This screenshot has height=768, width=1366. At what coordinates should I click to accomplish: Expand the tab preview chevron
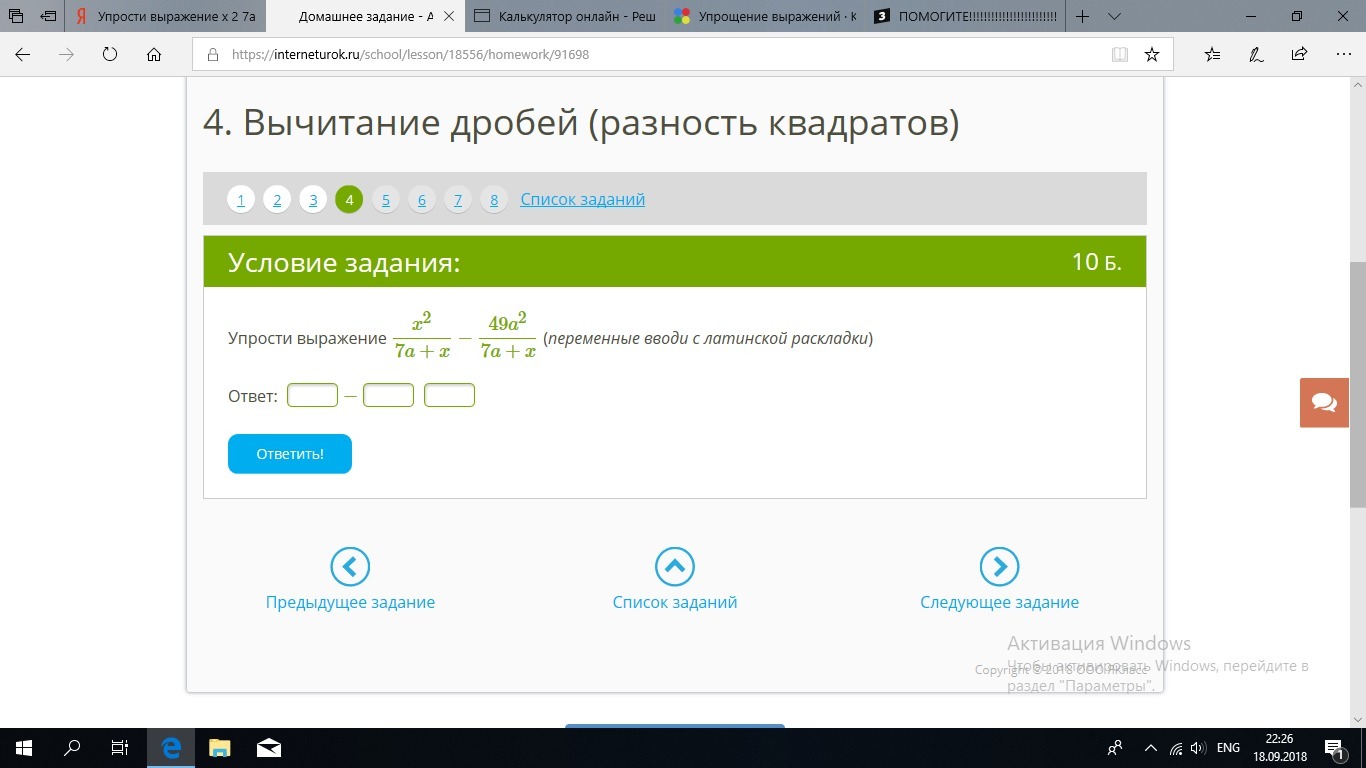coord(1114,16)
